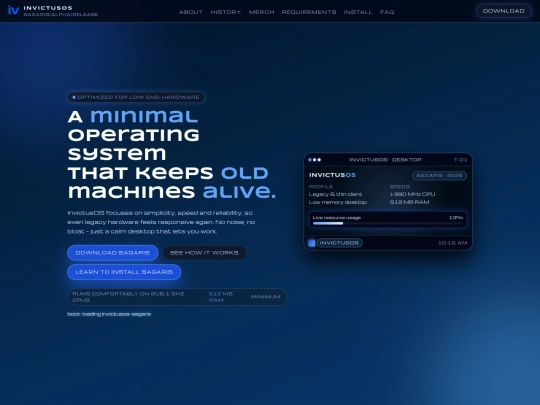
Task: Click 'Low memory desktop' profile text
Action: 338,202
